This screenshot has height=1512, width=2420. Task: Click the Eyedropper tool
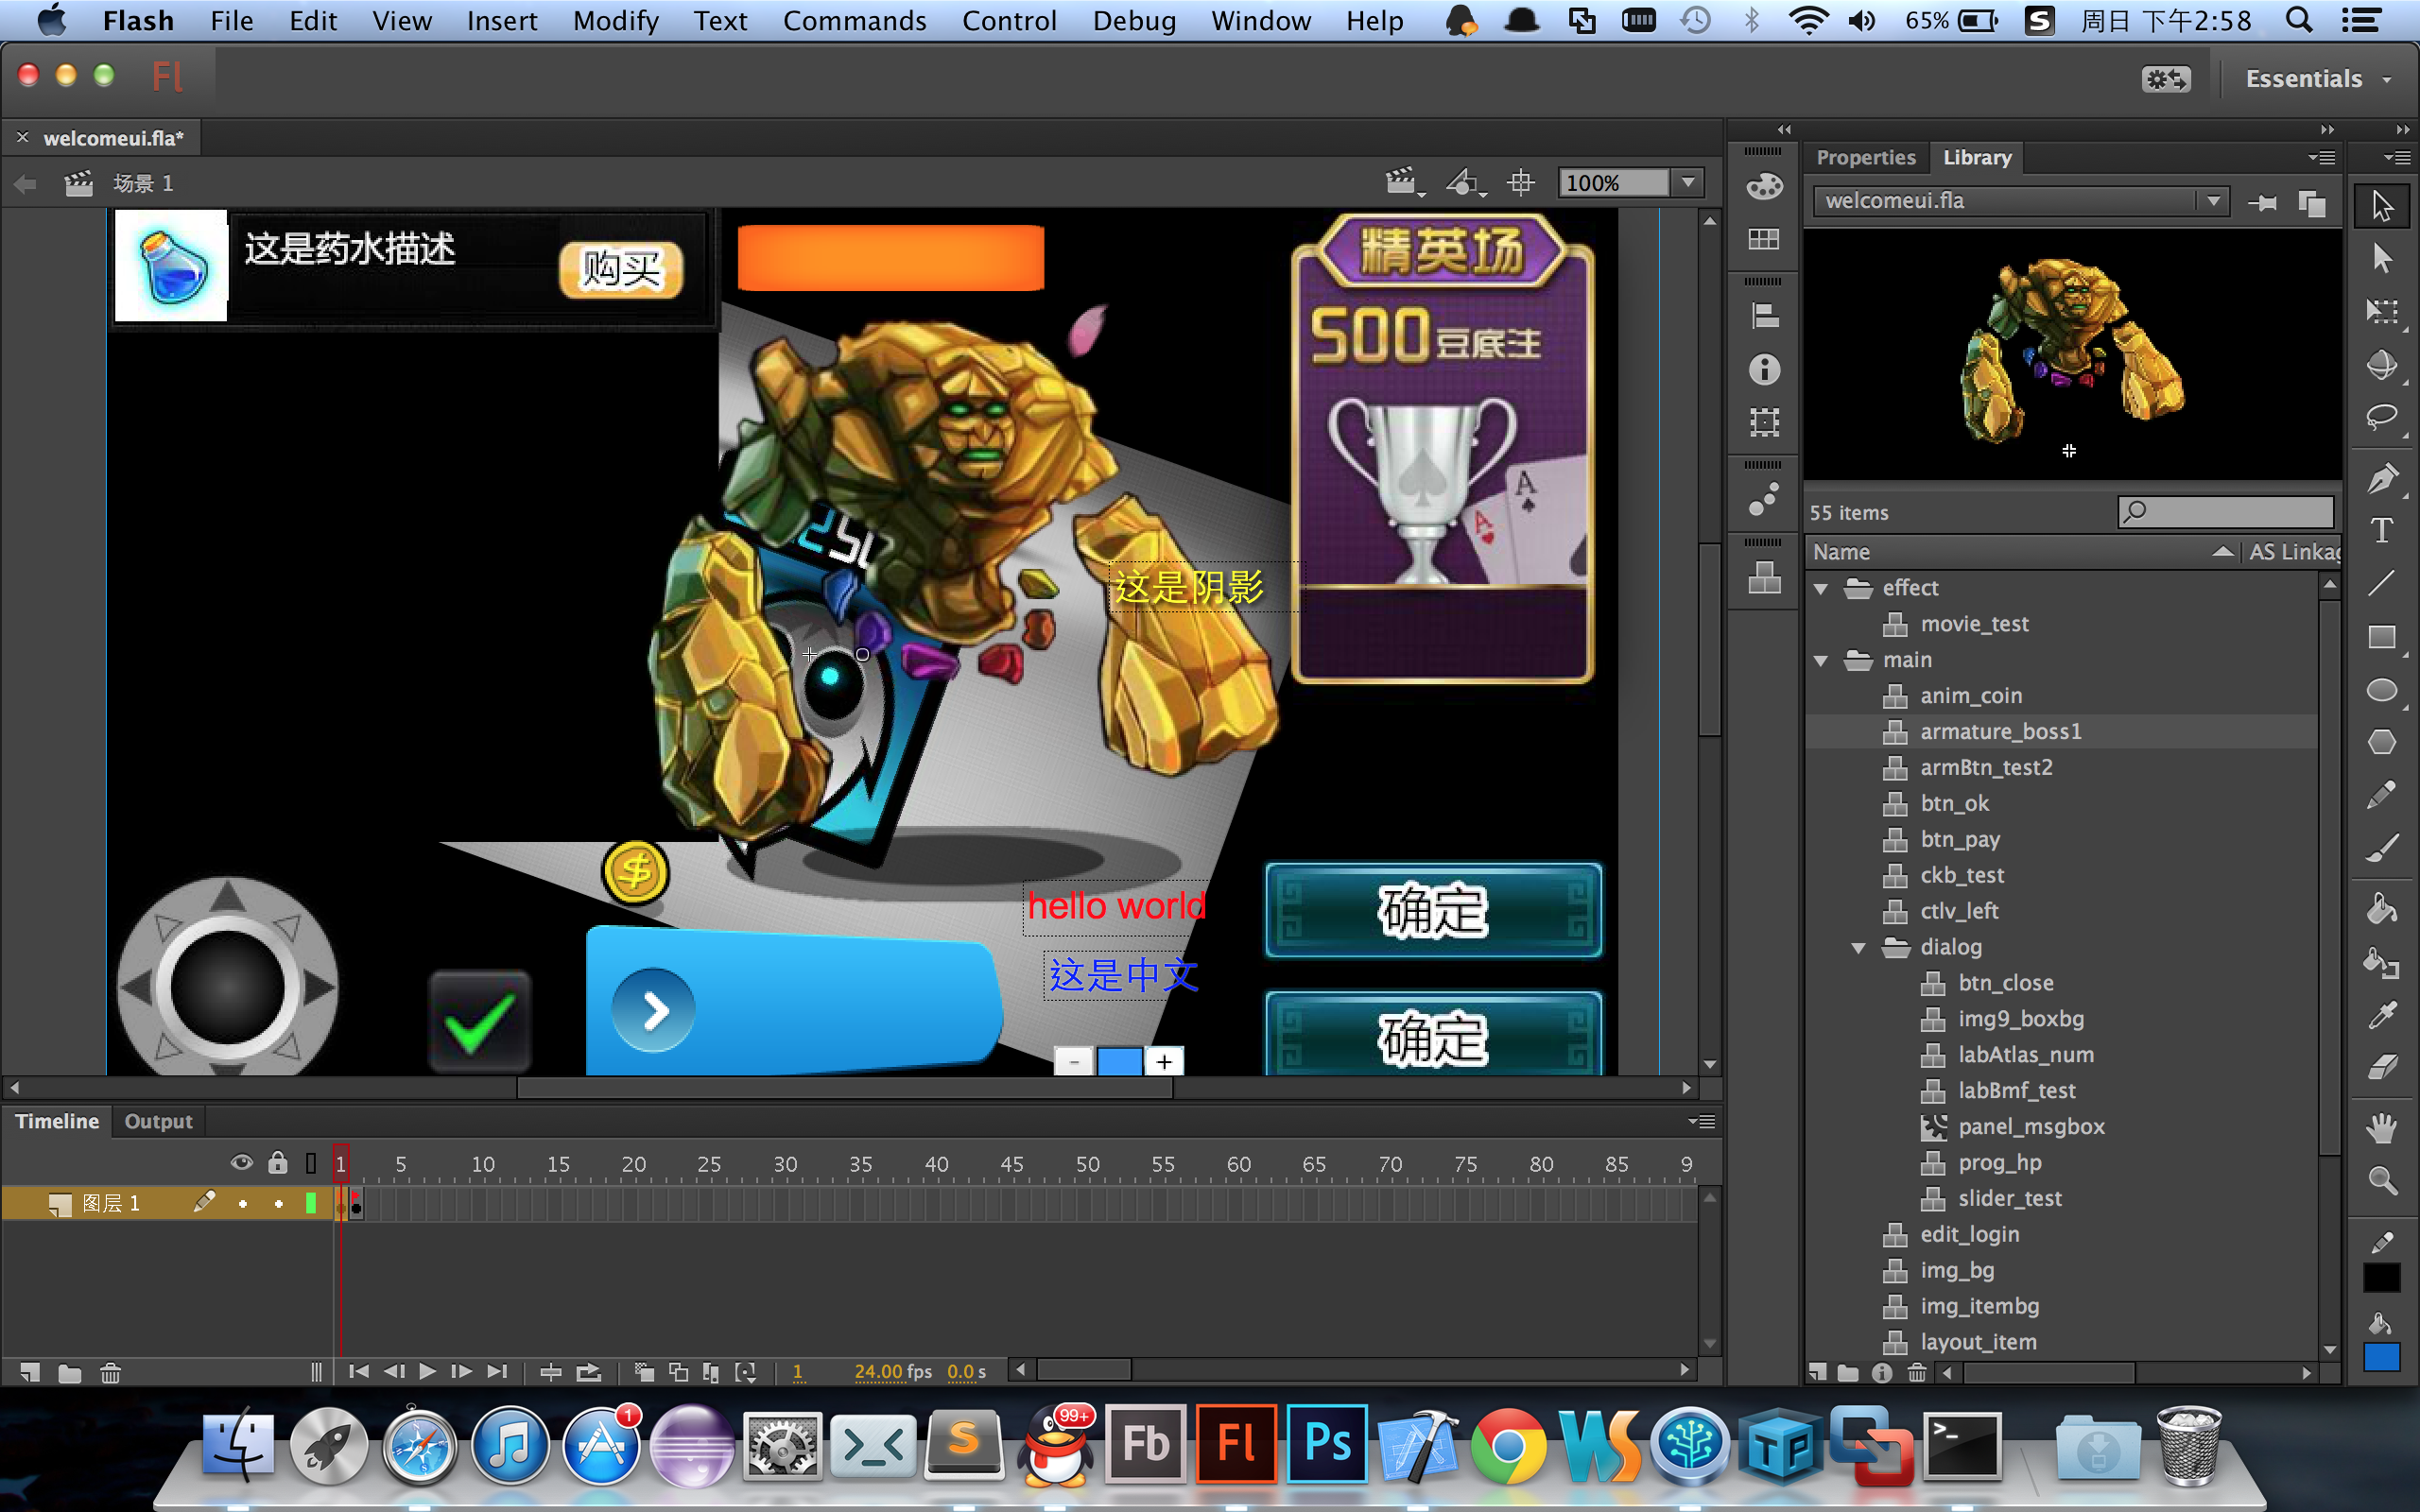(x=2382, y=1015)
